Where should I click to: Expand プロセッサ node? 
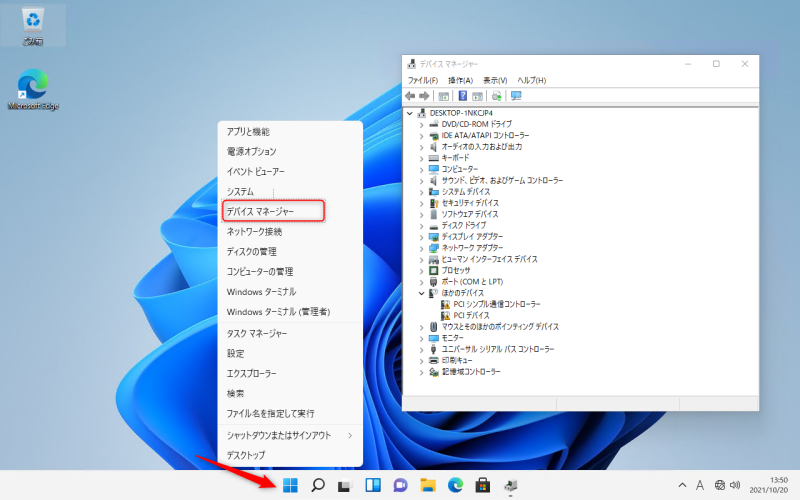point(421,270)
